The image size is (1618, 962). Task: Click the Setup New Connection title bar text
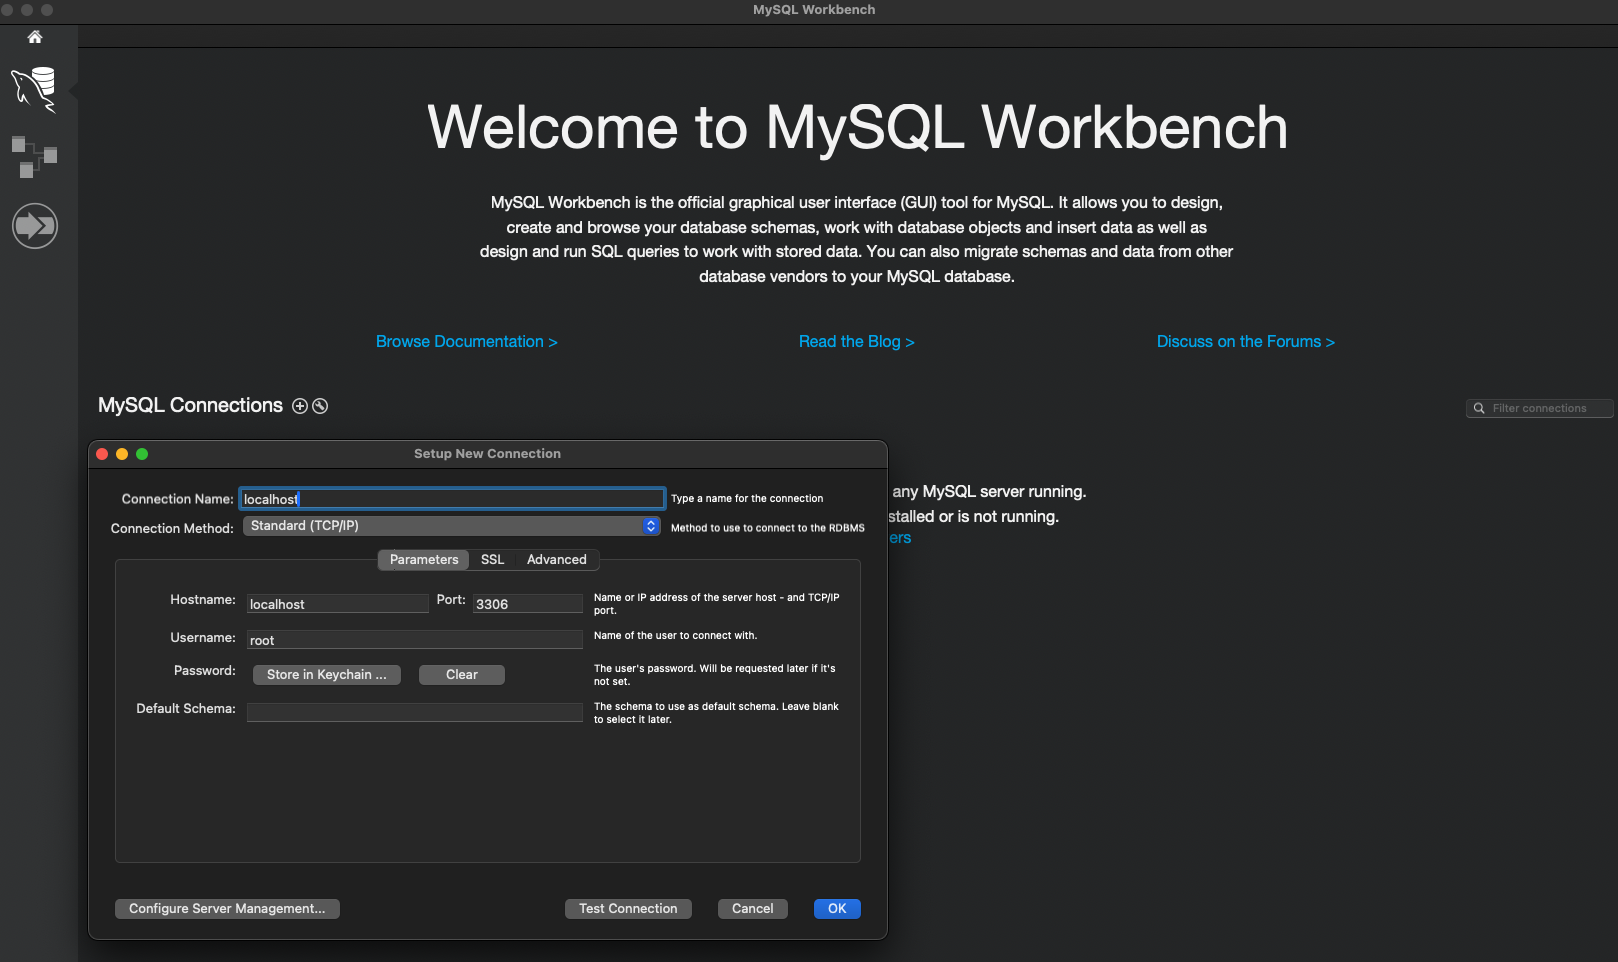487,454
